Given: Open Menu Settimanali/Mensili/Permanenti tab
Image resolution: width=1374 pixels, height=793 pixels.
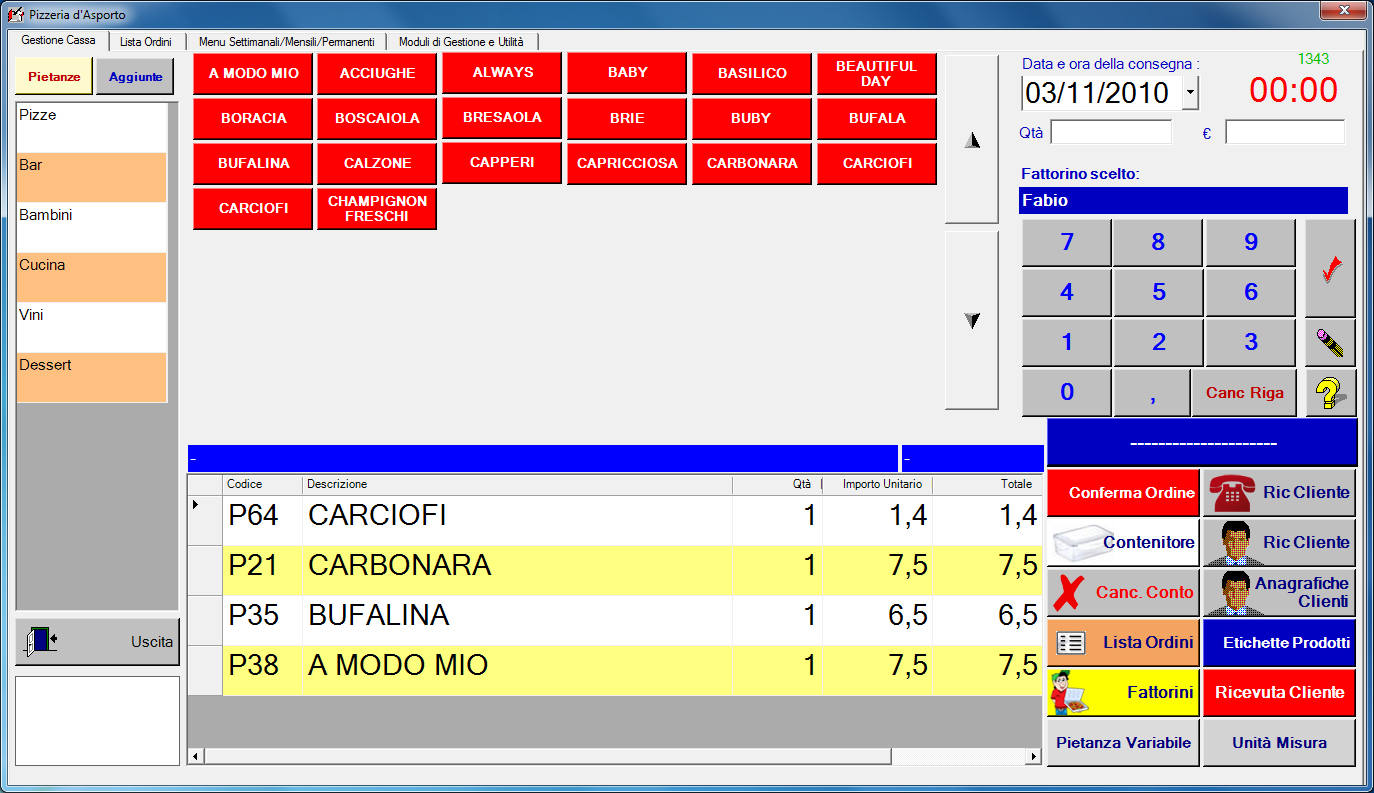Looking at the screenshot, I should tap(287, 42).
